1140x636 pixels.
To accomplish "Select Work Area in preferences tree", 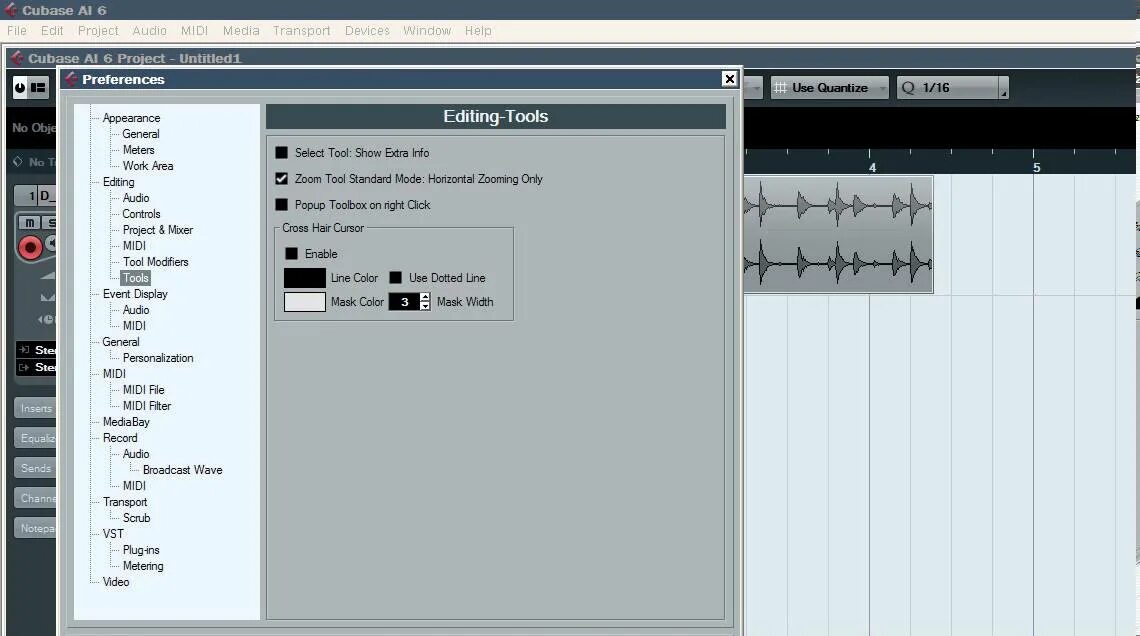I will 148,166.
